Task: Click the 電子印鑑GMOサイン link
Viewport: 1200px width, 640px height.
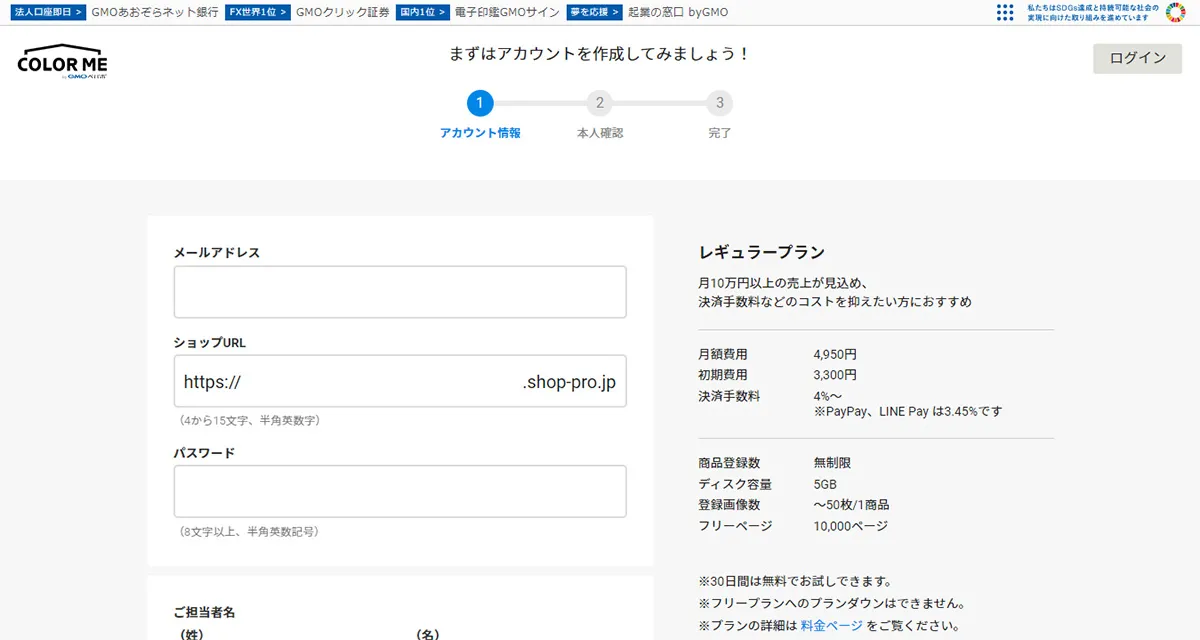Action: 508,12
